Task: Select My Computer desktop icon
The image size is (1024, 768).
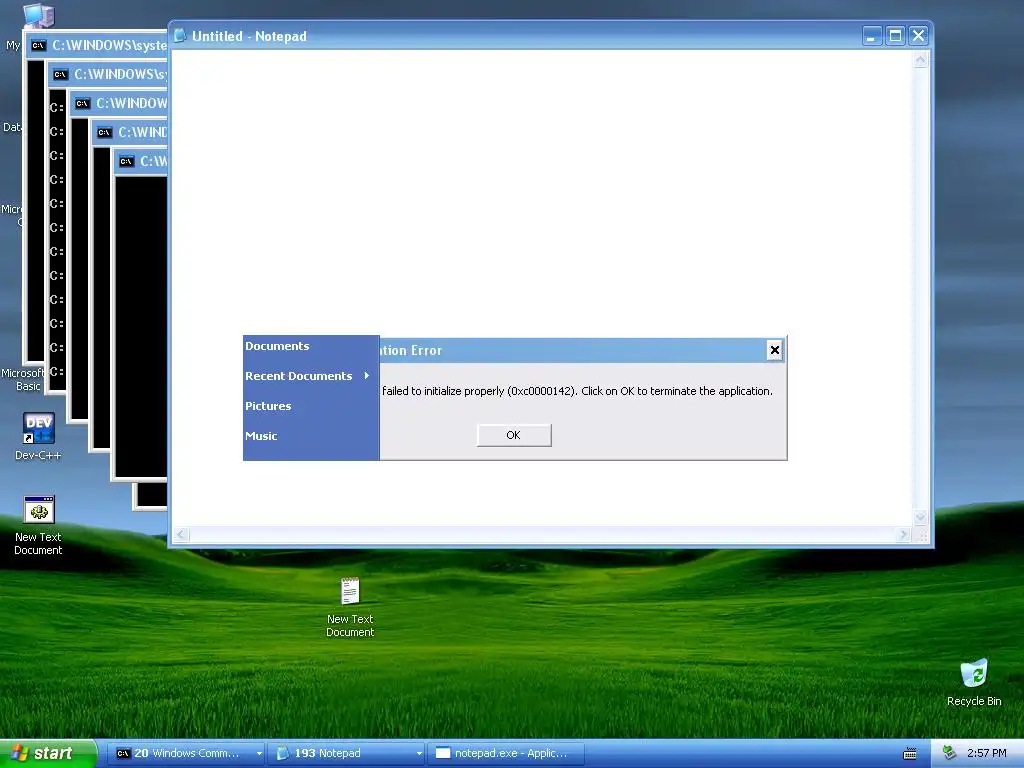Action: [x=38, y=14]
